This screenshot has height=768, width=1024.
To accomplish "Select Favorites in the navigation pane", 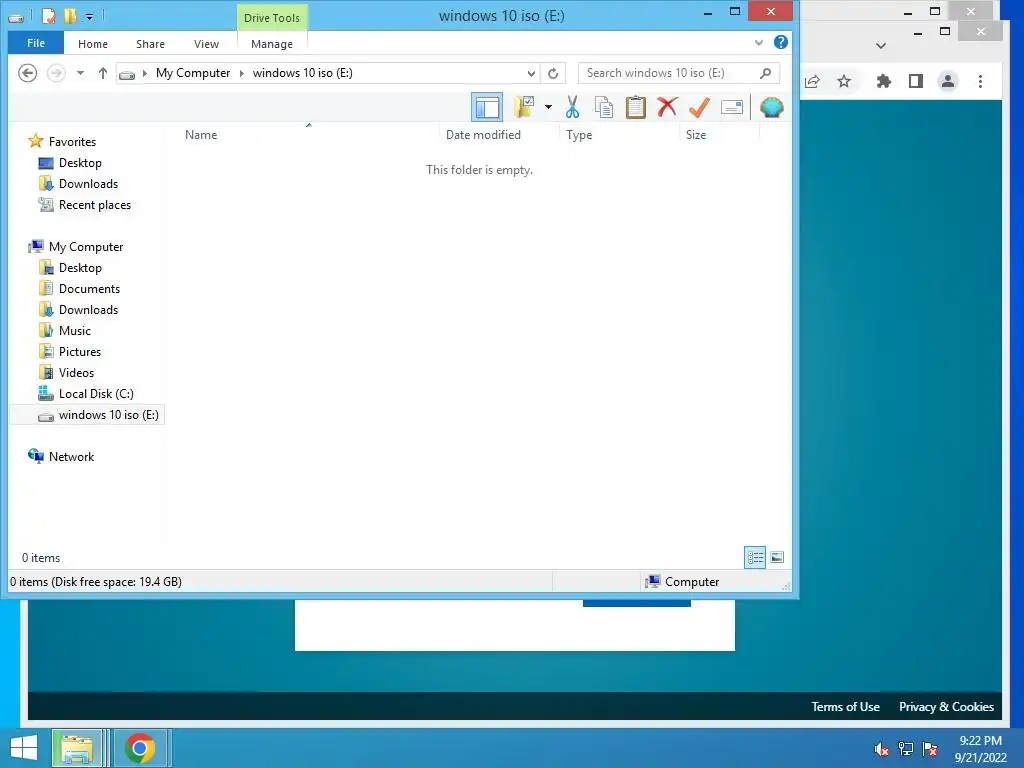I will click(72, 142).
